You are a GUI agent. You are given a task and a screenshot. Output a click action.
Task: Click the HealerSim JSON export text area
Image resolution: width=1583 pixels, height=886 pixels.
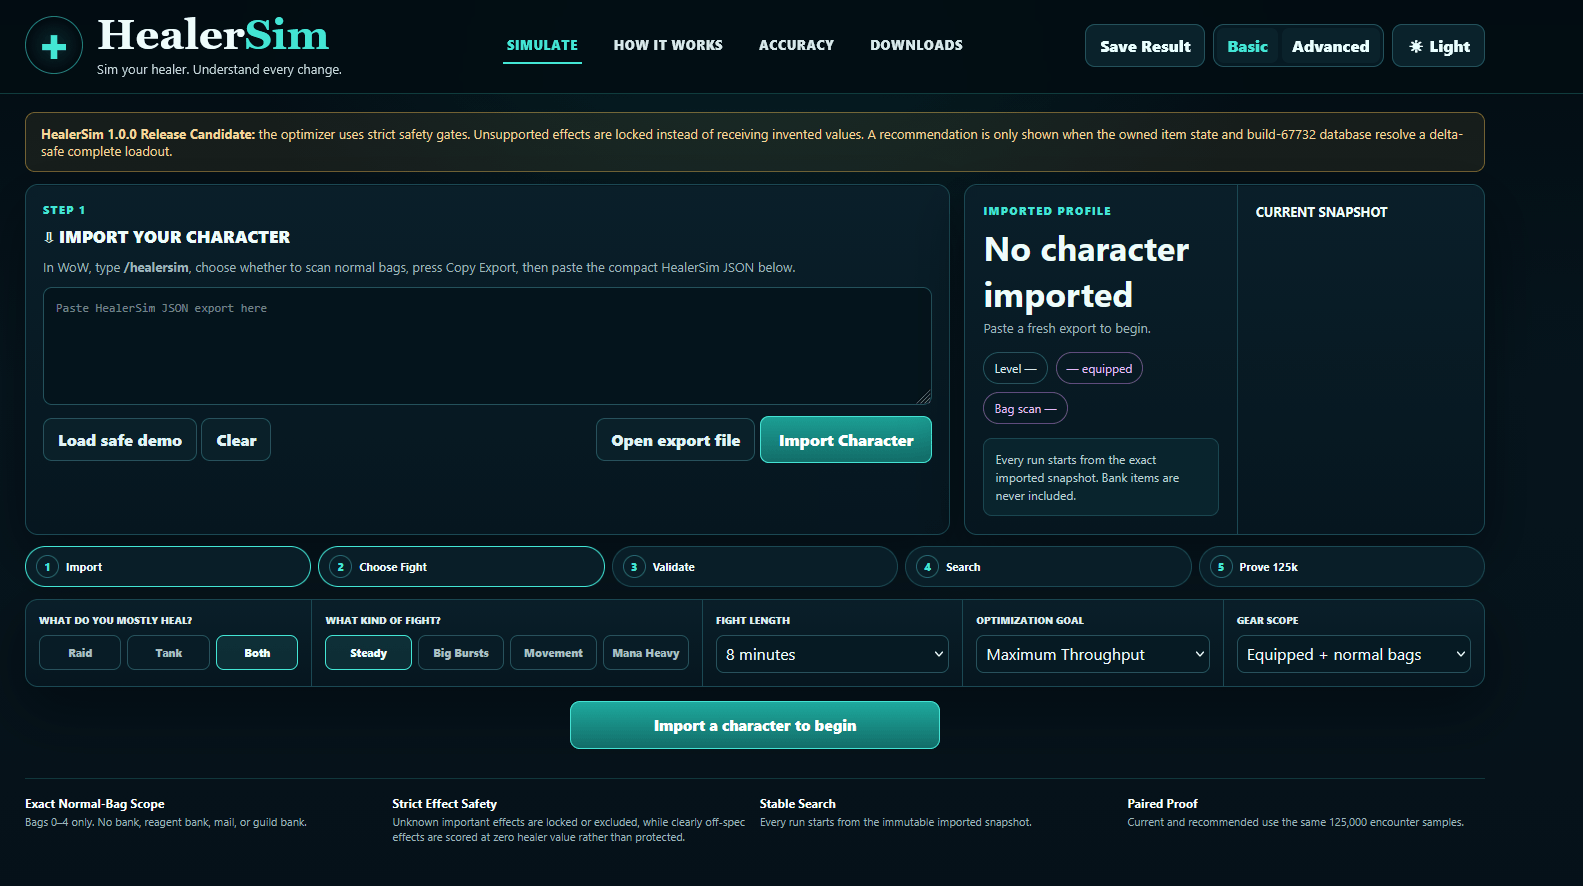[x=487, y=346]
